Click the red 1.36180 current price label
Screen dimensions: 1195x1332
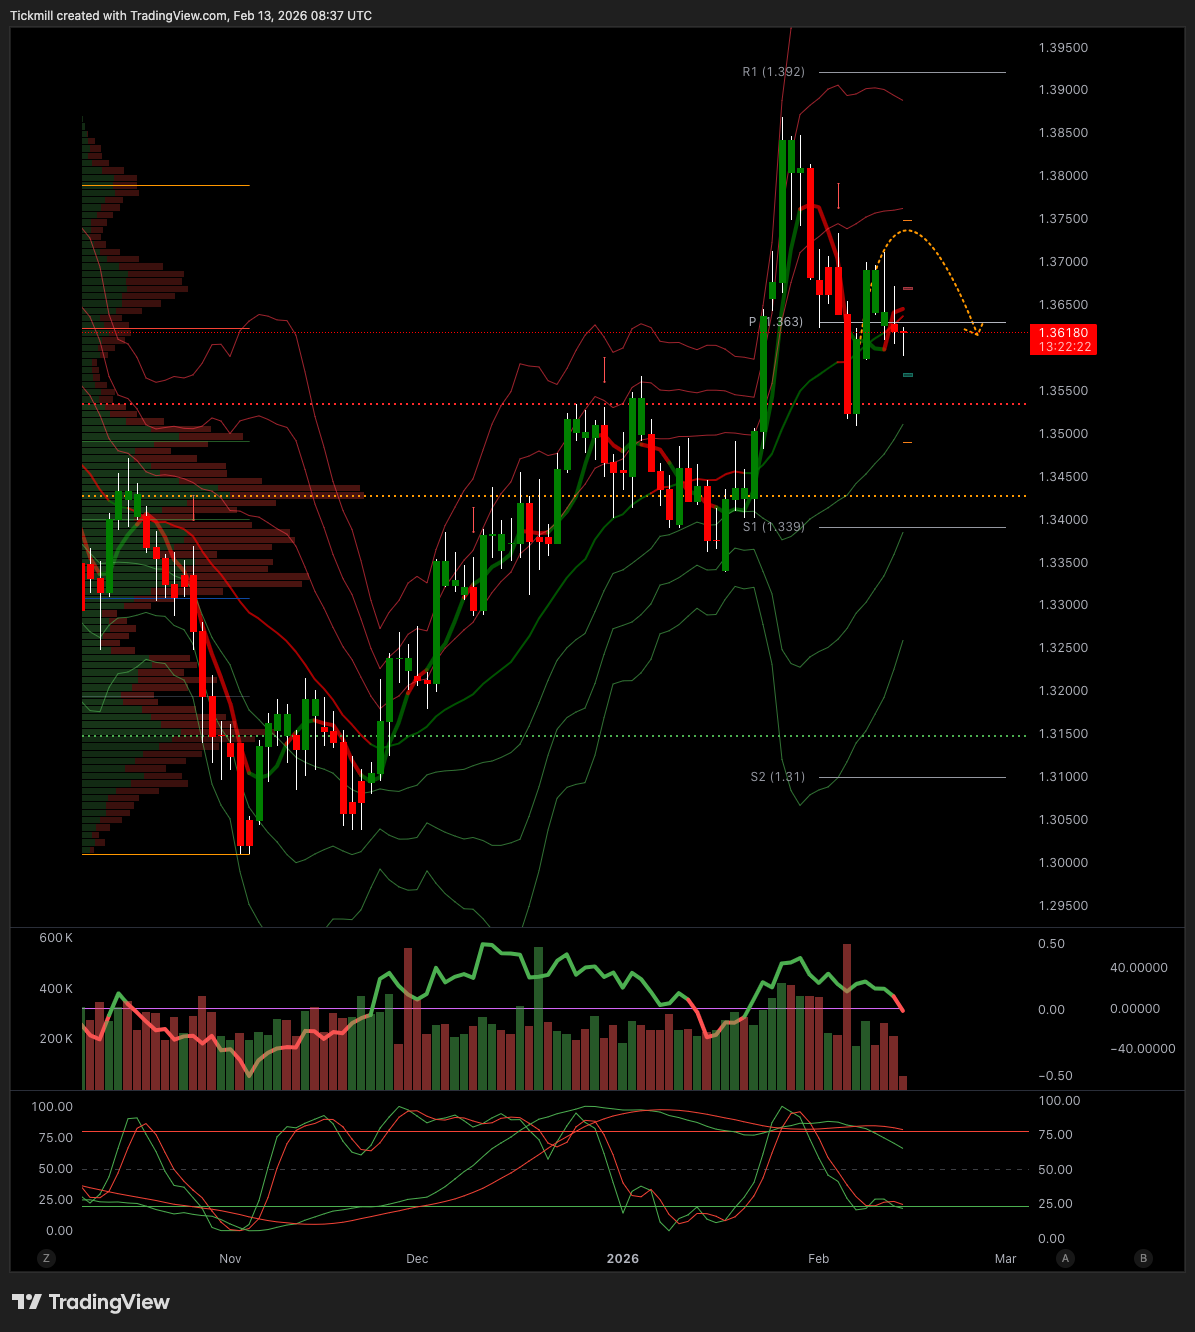pyautogui.click(x=1064, y=339)
